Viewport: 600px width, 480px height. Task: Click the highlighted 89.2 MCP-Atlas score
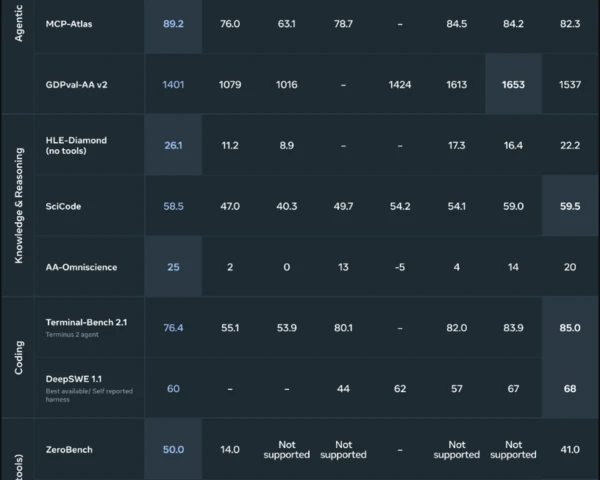tap(173, 24)
